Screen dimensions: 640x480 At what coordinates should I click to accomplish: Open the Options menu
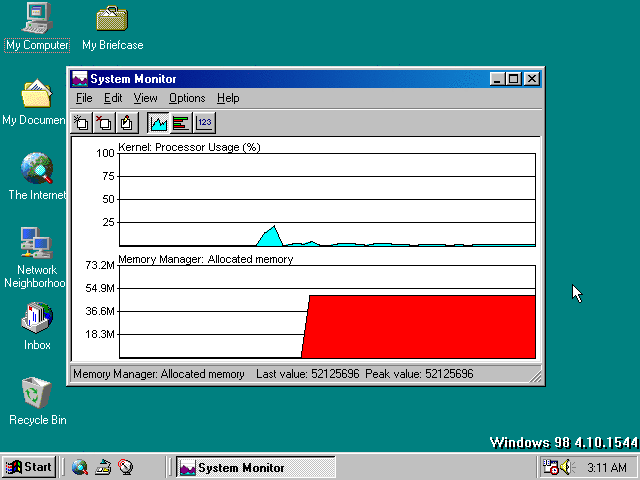coord(187,98)
